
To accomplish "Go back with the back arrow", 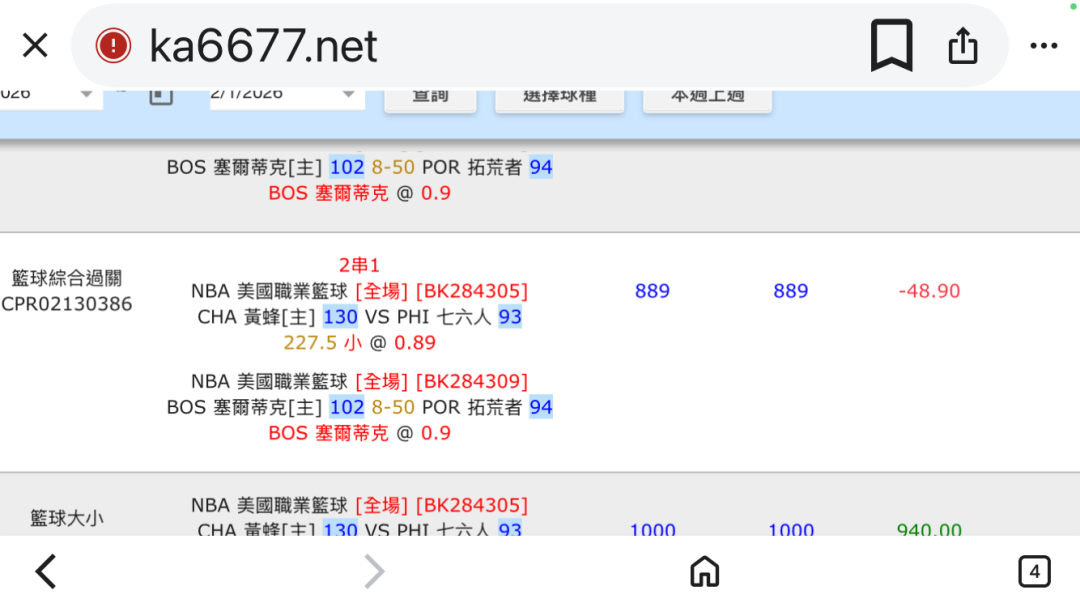I will pos(46,571).
